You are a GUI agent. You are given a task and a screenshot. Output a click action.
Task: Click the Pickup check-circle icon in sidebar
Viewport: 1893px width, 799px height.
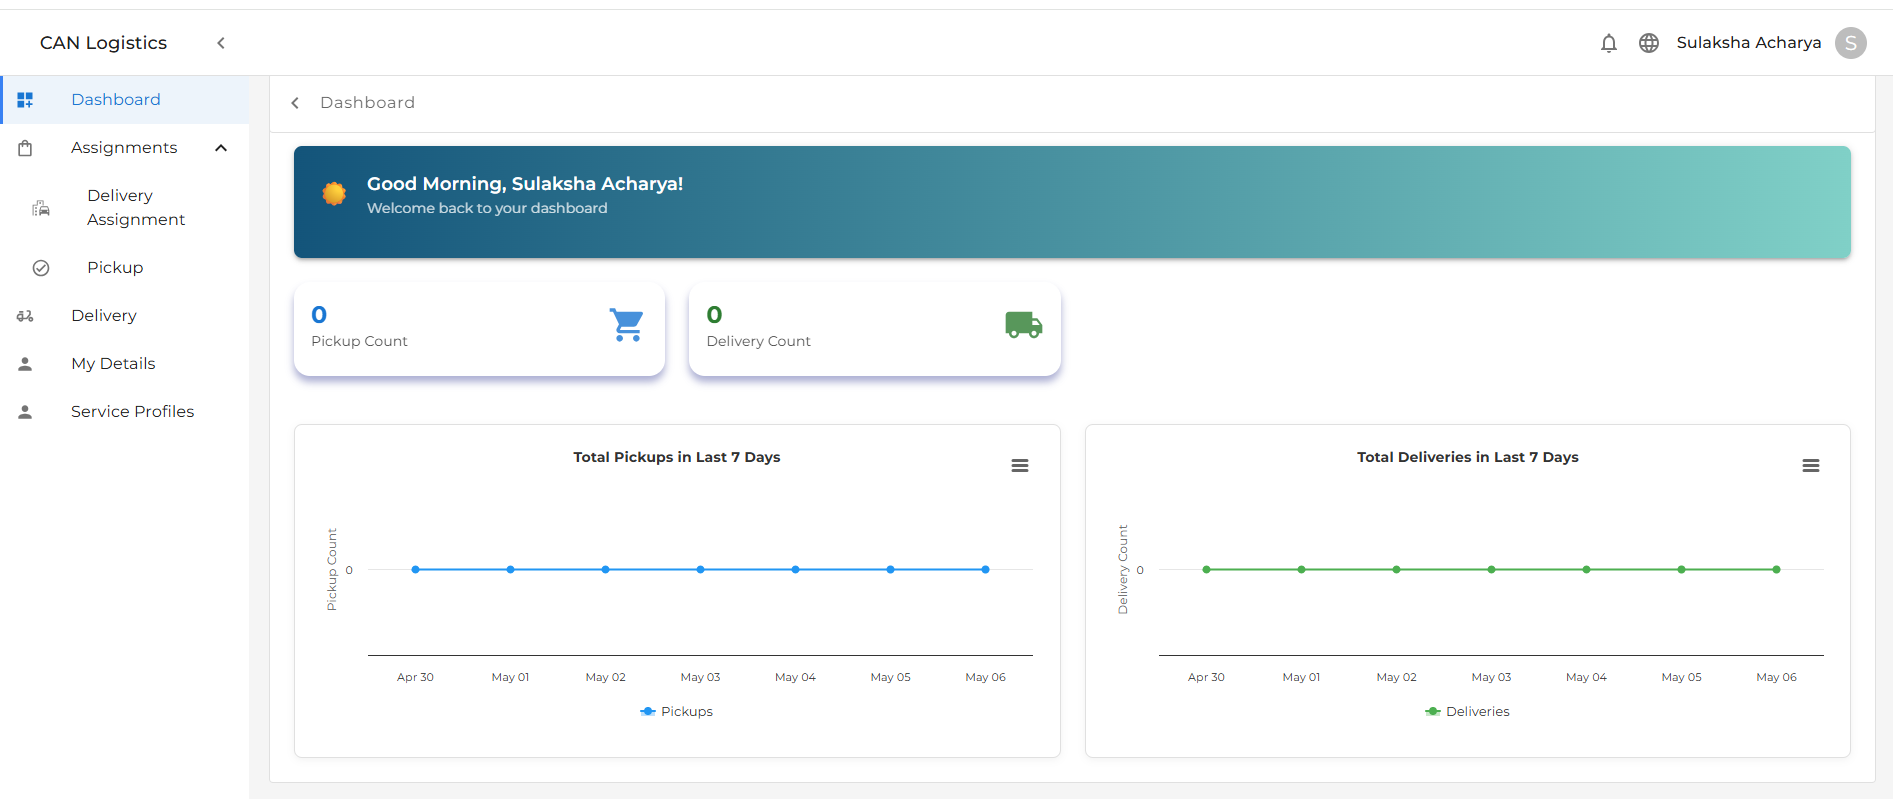41,268
